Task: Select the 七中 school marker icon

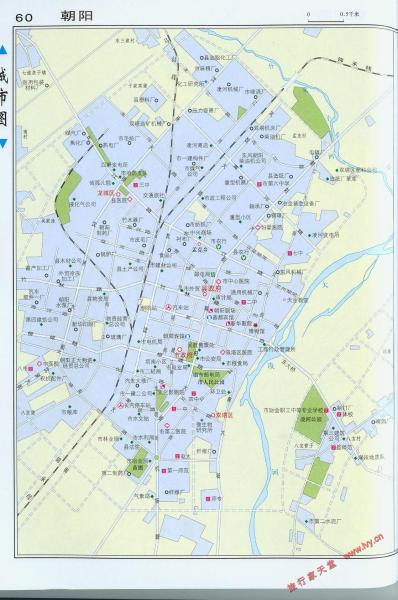Action: [x=290, y=253]
